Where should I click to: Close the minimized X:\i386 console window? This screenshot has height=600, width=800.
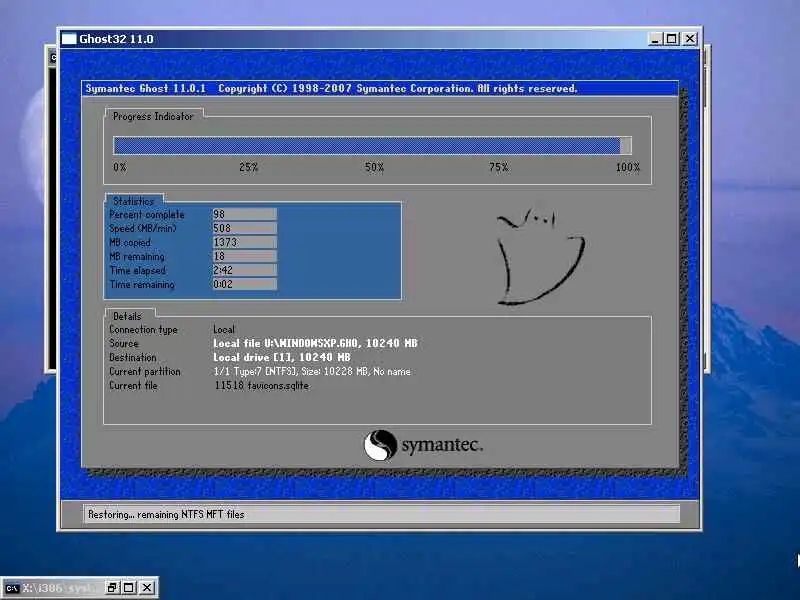click(x=146, y=588)
